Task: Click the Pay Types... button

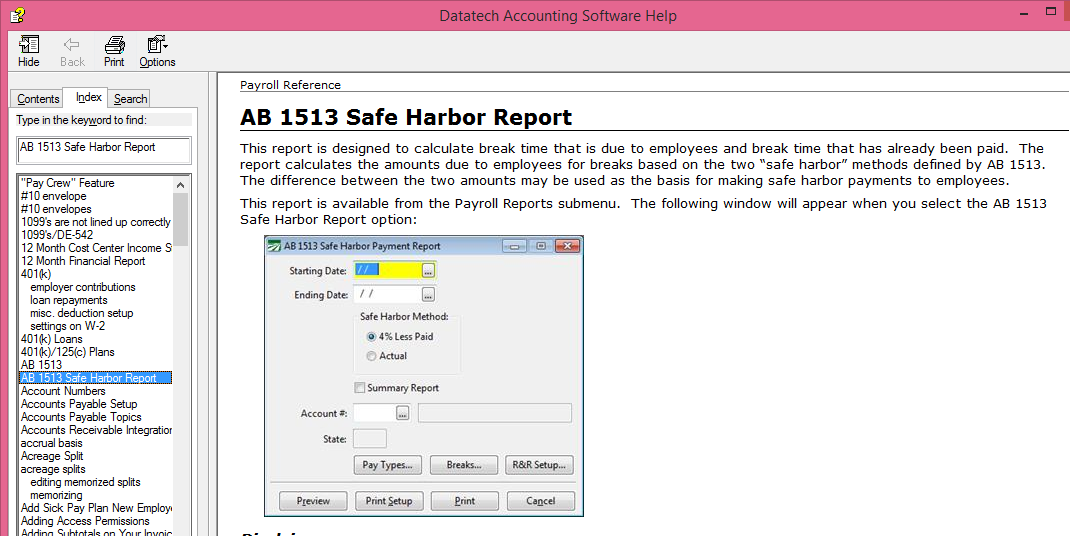Action: pos(387,465)
